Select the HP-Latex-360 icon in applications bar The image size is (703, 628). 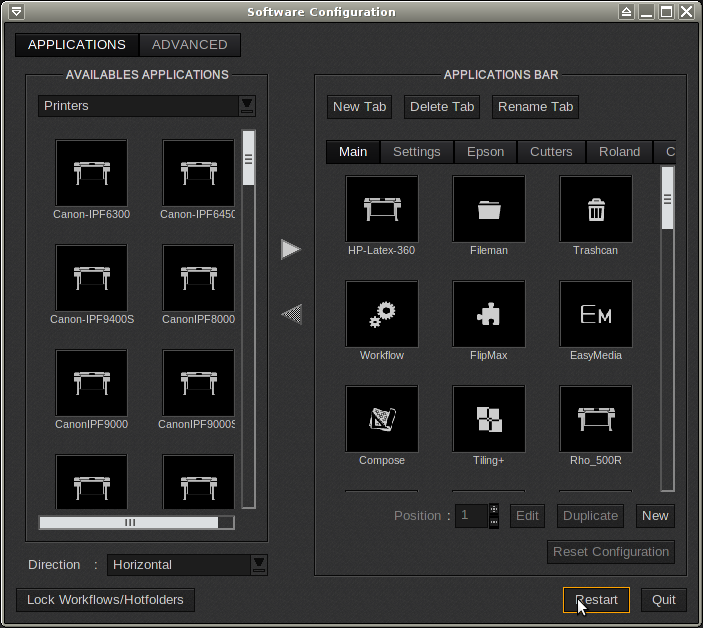(x=382, y=208)
